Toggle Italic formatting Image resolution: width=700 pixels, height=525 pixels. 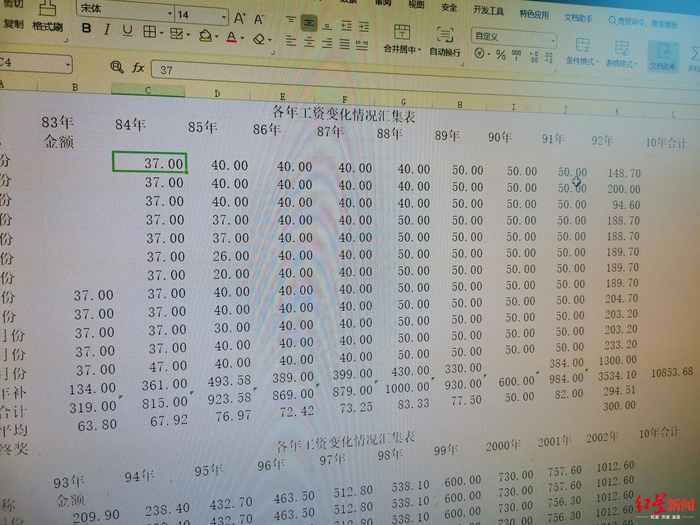107,29
